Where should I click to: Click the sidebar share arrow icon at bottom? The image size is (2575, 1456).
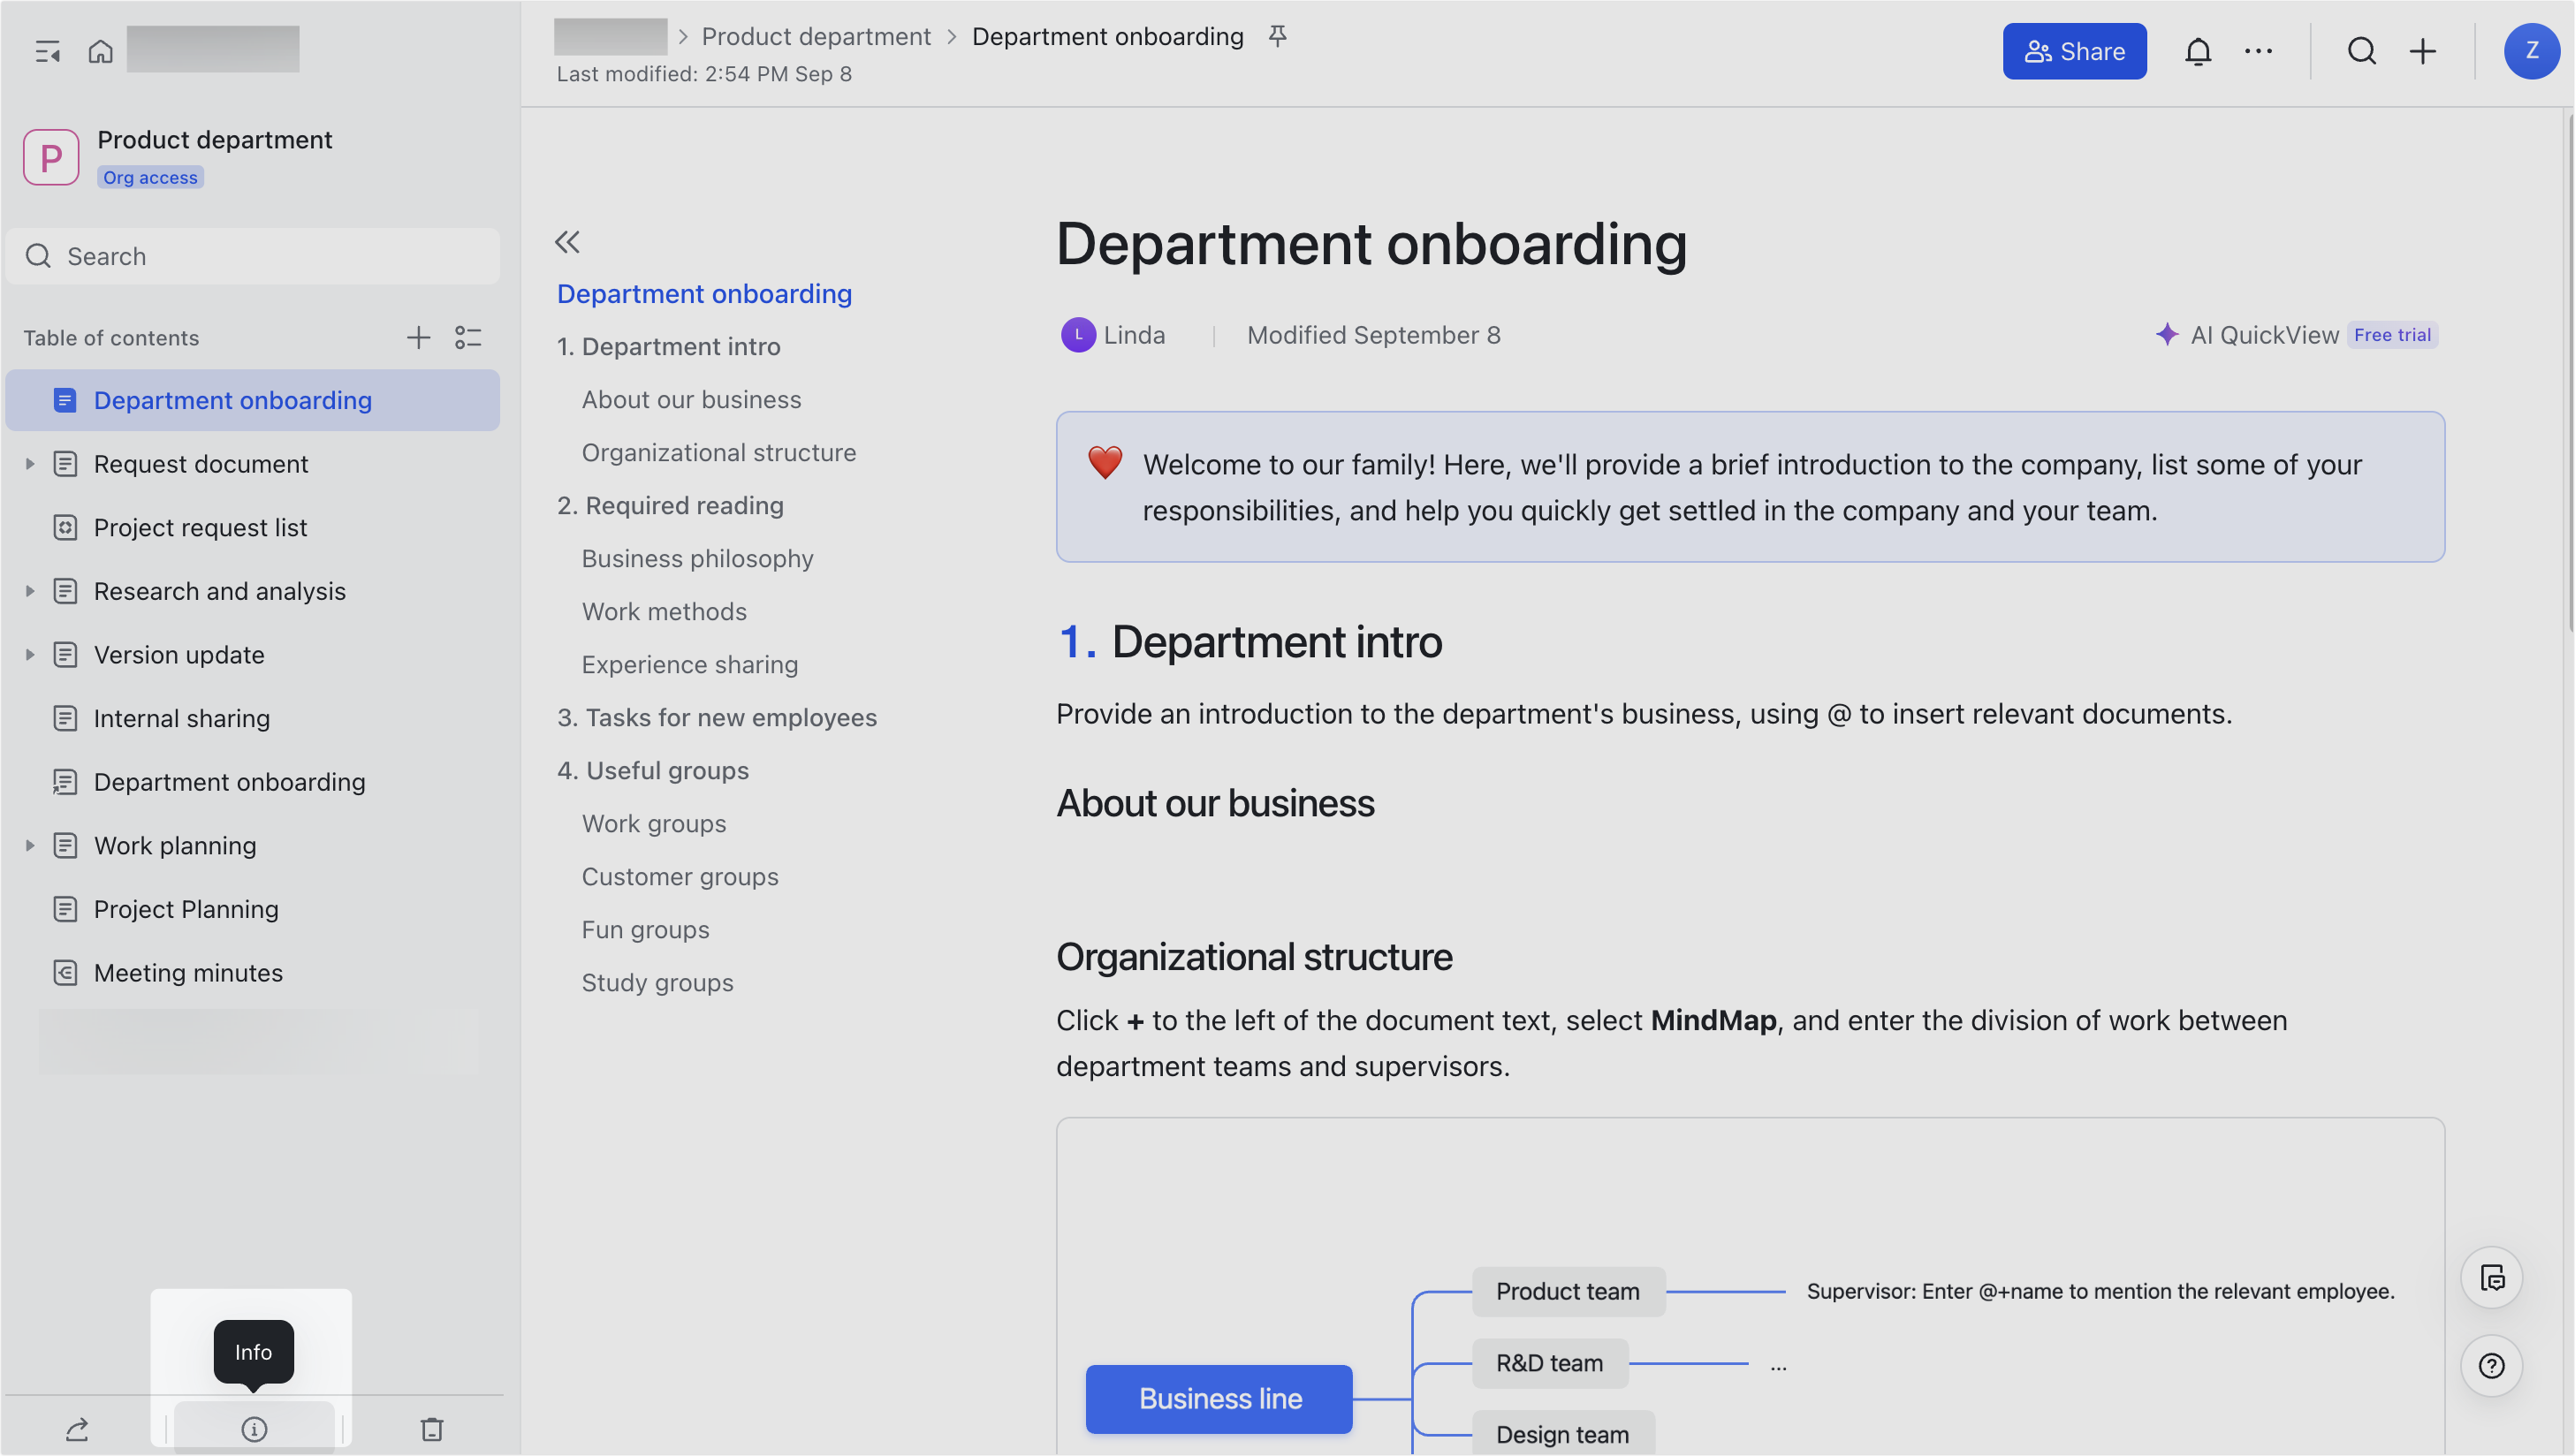coord(77,1429)
